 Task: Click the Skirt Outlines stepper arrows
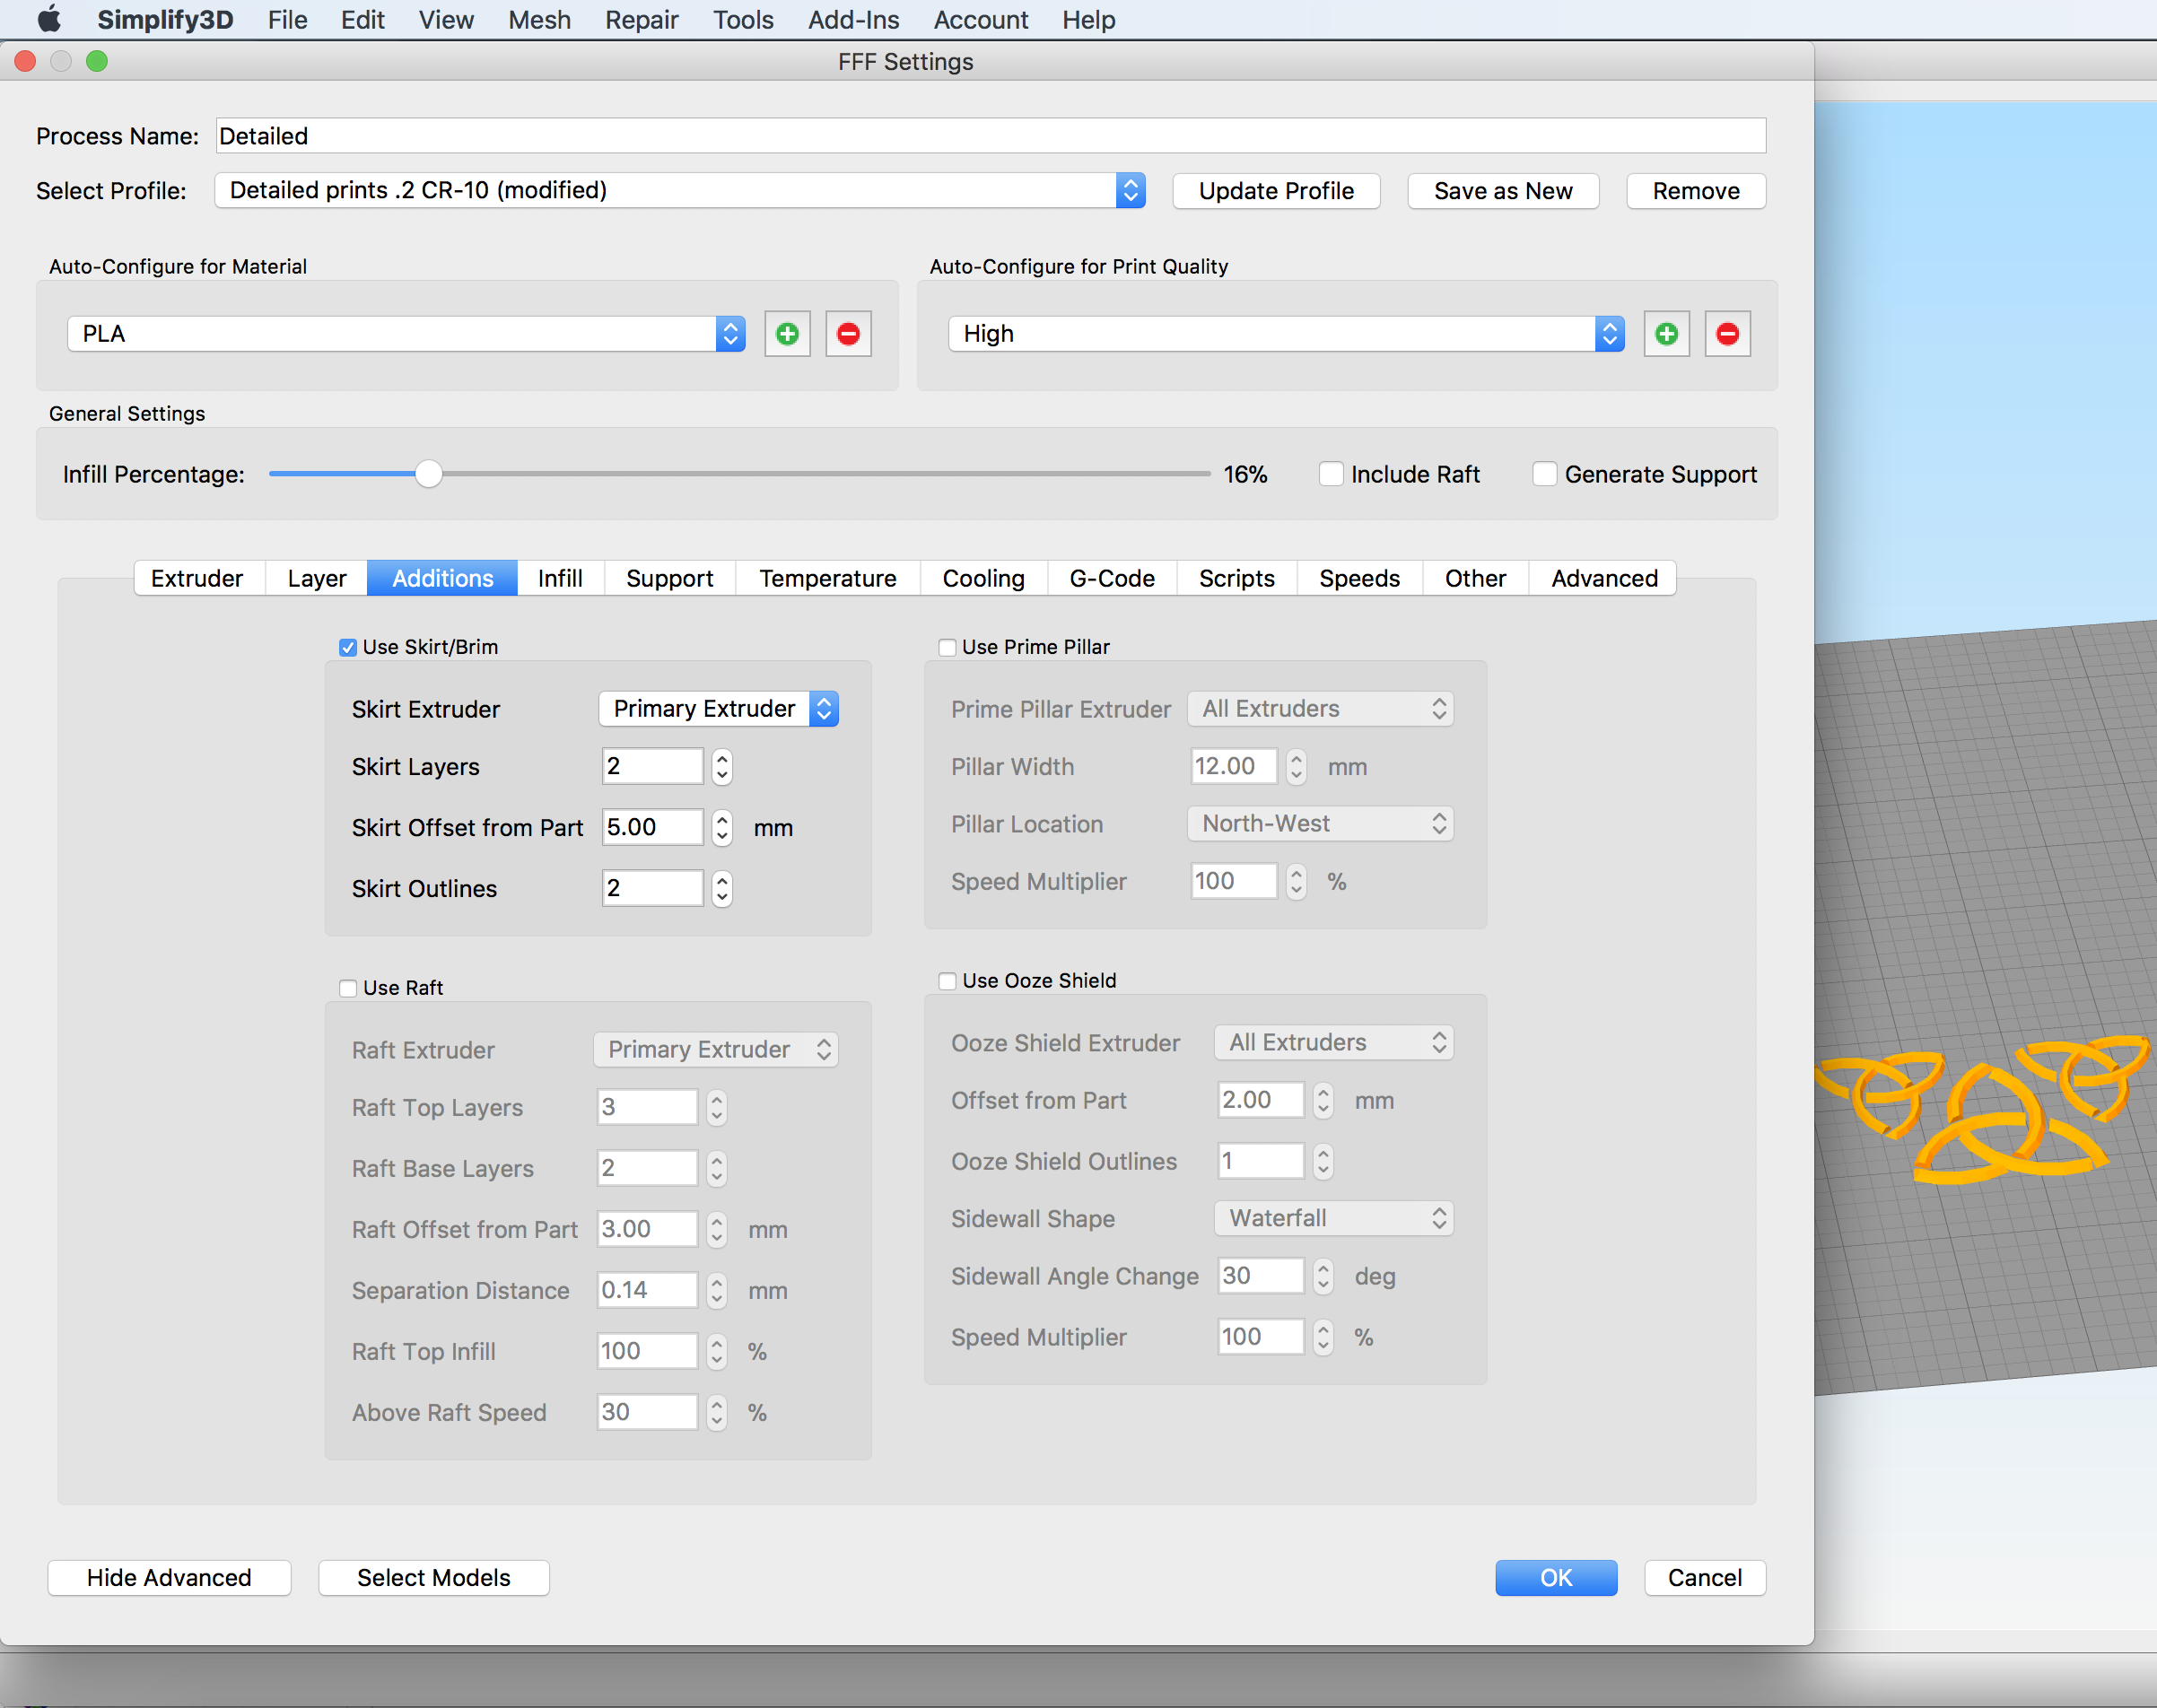tap(722, 889)
